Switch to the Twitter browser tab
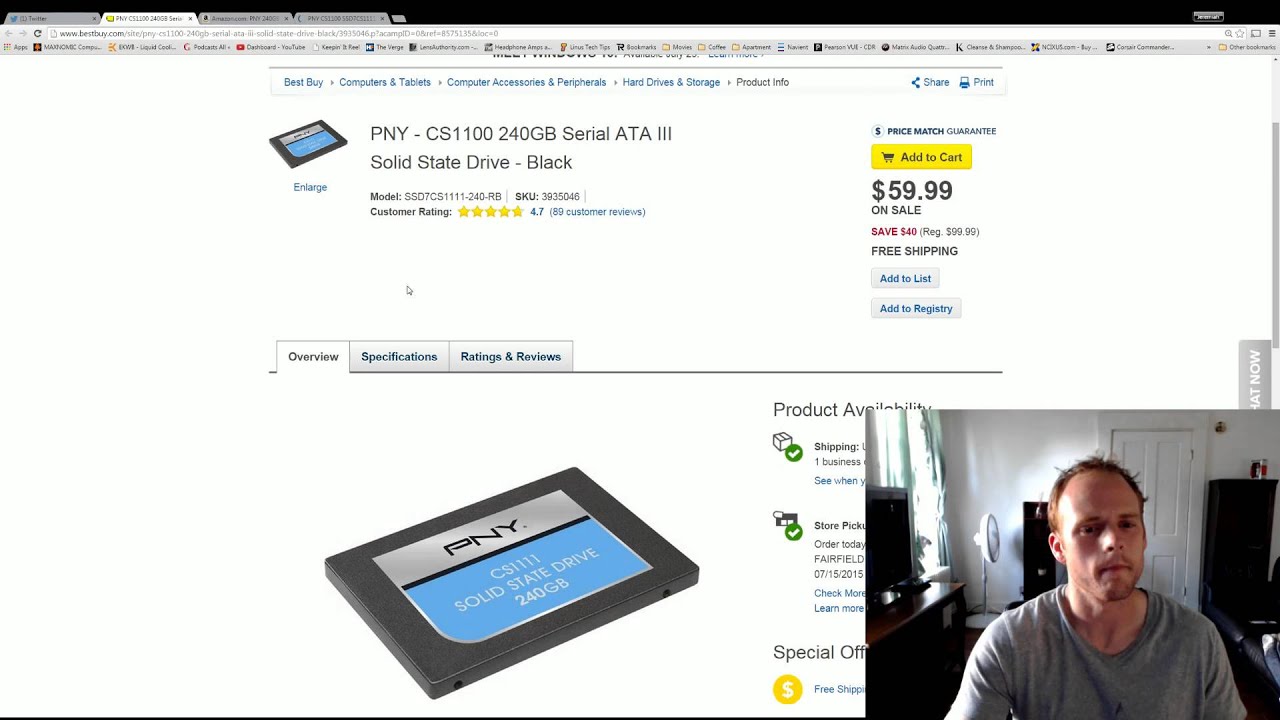The width and height of the screenshot is (1280, 720). [x=50, y=18]
